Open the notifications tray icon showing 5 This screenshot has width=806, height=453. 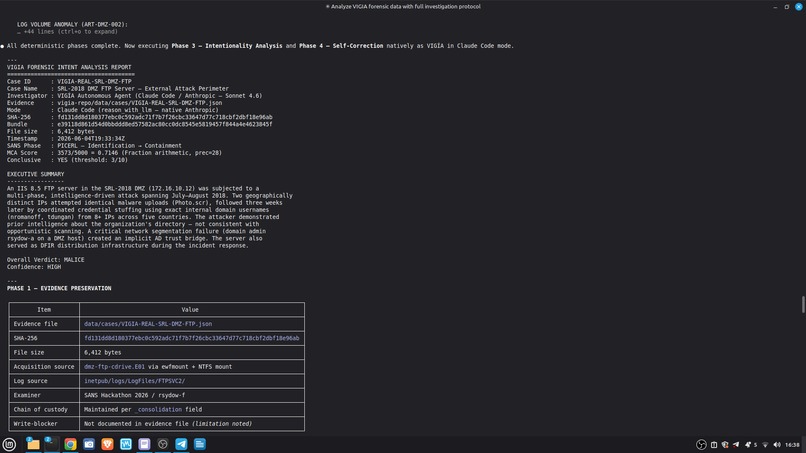point(750,445)
